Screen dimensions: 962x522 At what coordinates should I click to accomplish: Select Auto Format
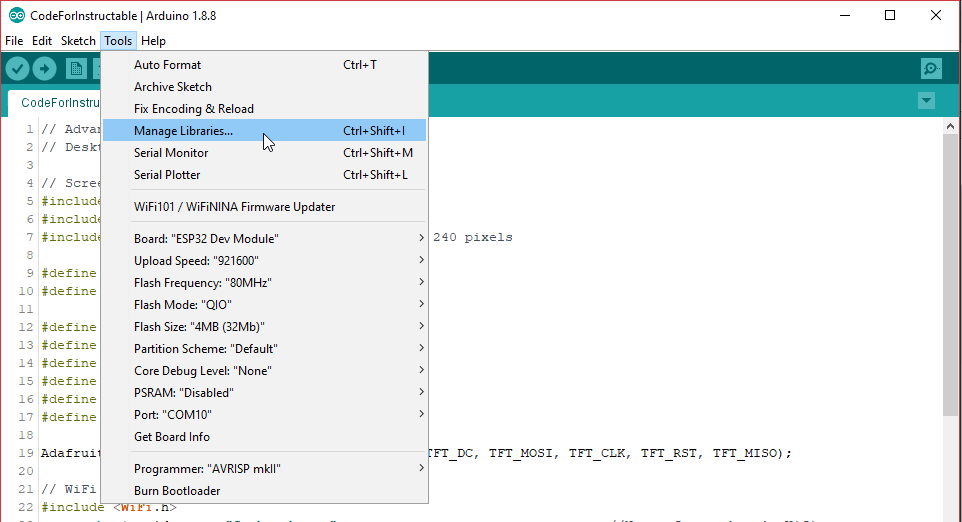point(264,64)
